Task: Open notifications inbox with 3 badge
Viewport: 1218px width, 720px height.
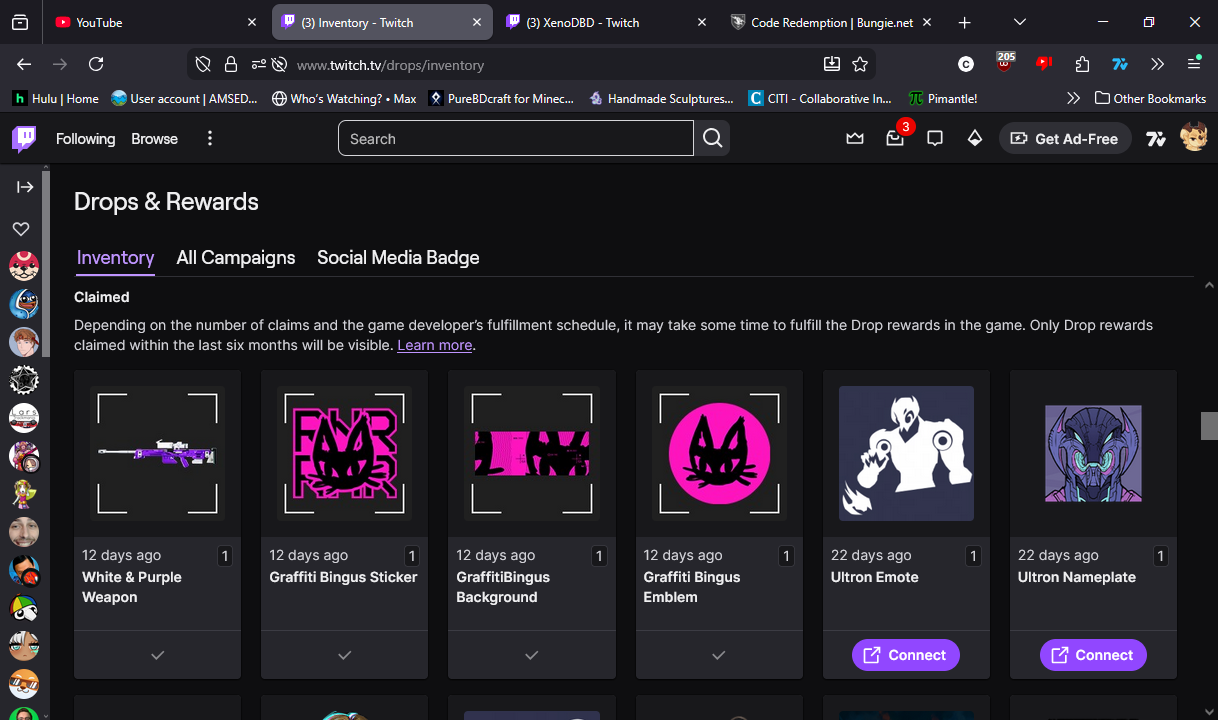Action: coord(895,139)
